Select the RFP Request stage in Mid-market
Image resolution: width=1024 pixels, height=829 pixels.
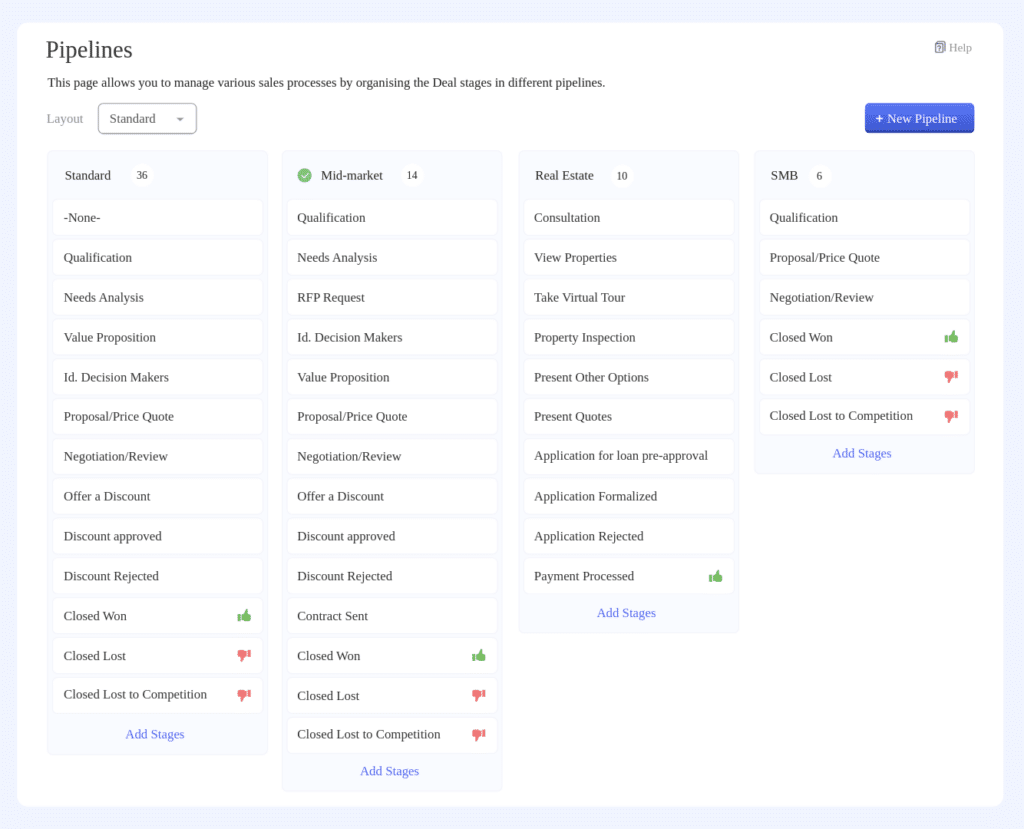391,297
